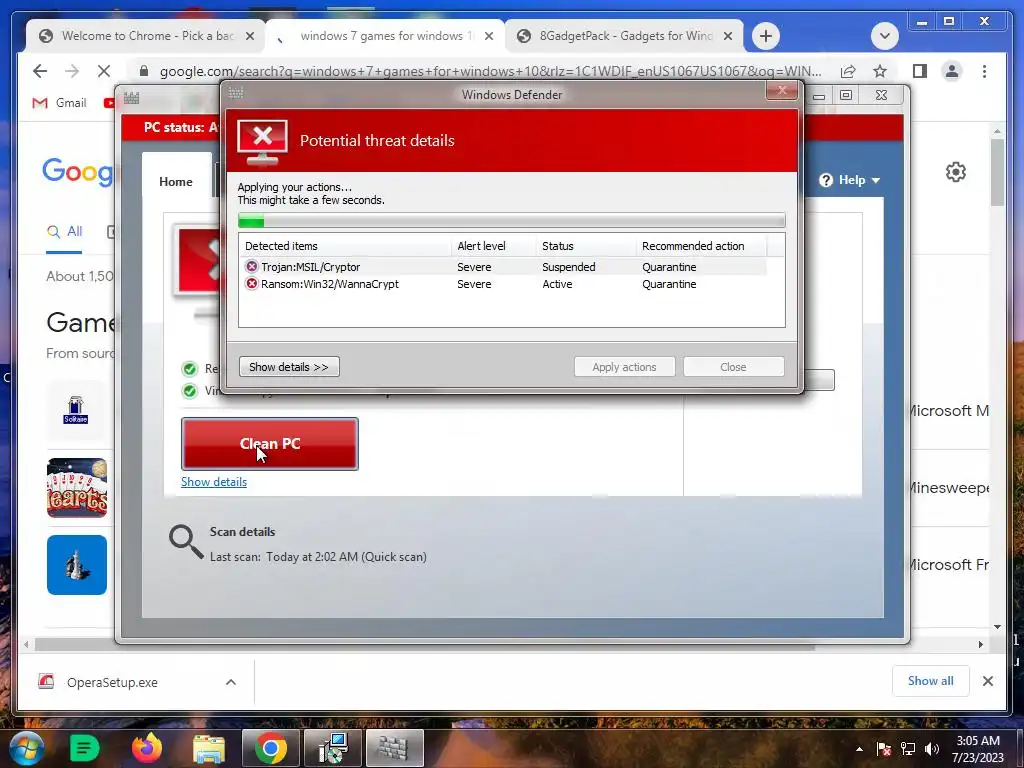Stop loading the Chrome page
1024x768 pixels.
[x=104, y=71]
